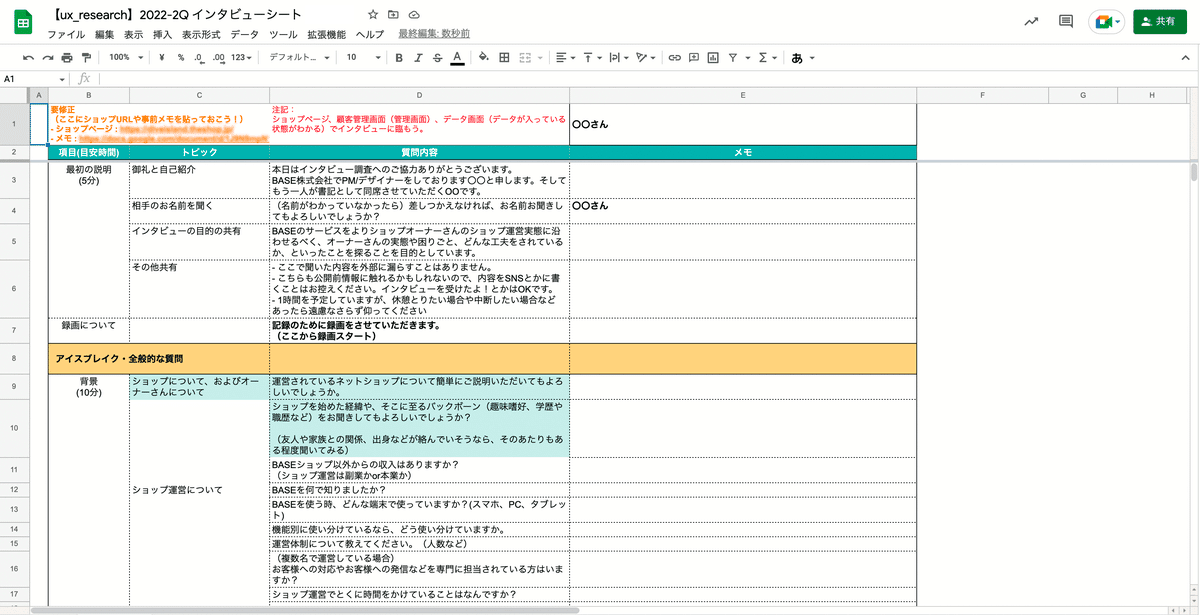Decrease decimal places button
Image resolution: width=1200 pixels, height=615 pixels.
(x=200, y=58)
